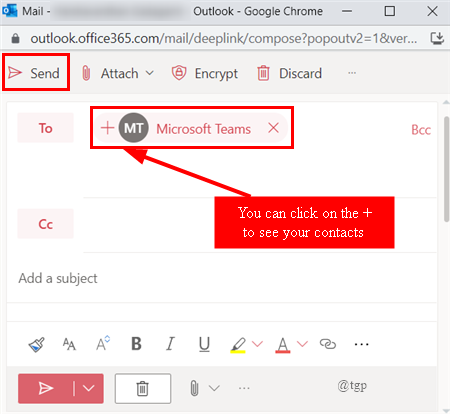Click the install app icon in address bar
Viewport: 450px width, 414px height.
pyautogui.click(x=437, y=38)
